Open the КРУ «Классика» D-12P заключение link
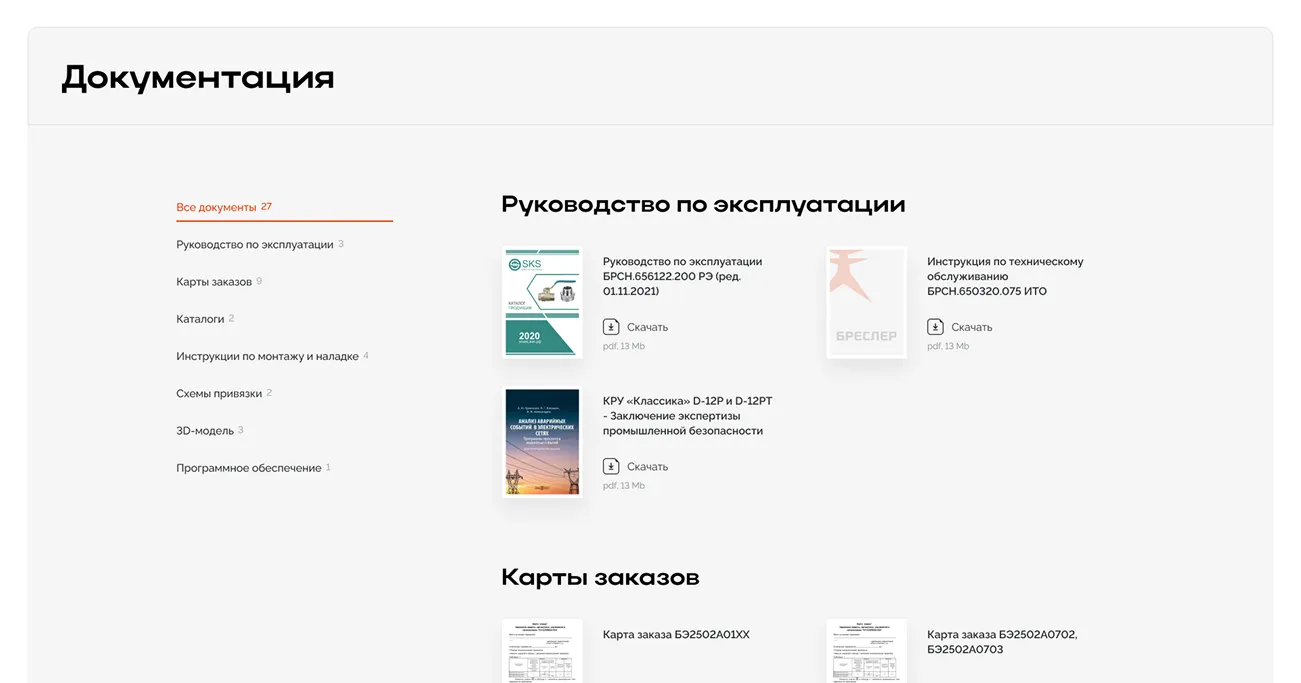1301x683 pixels. [687, 416]
